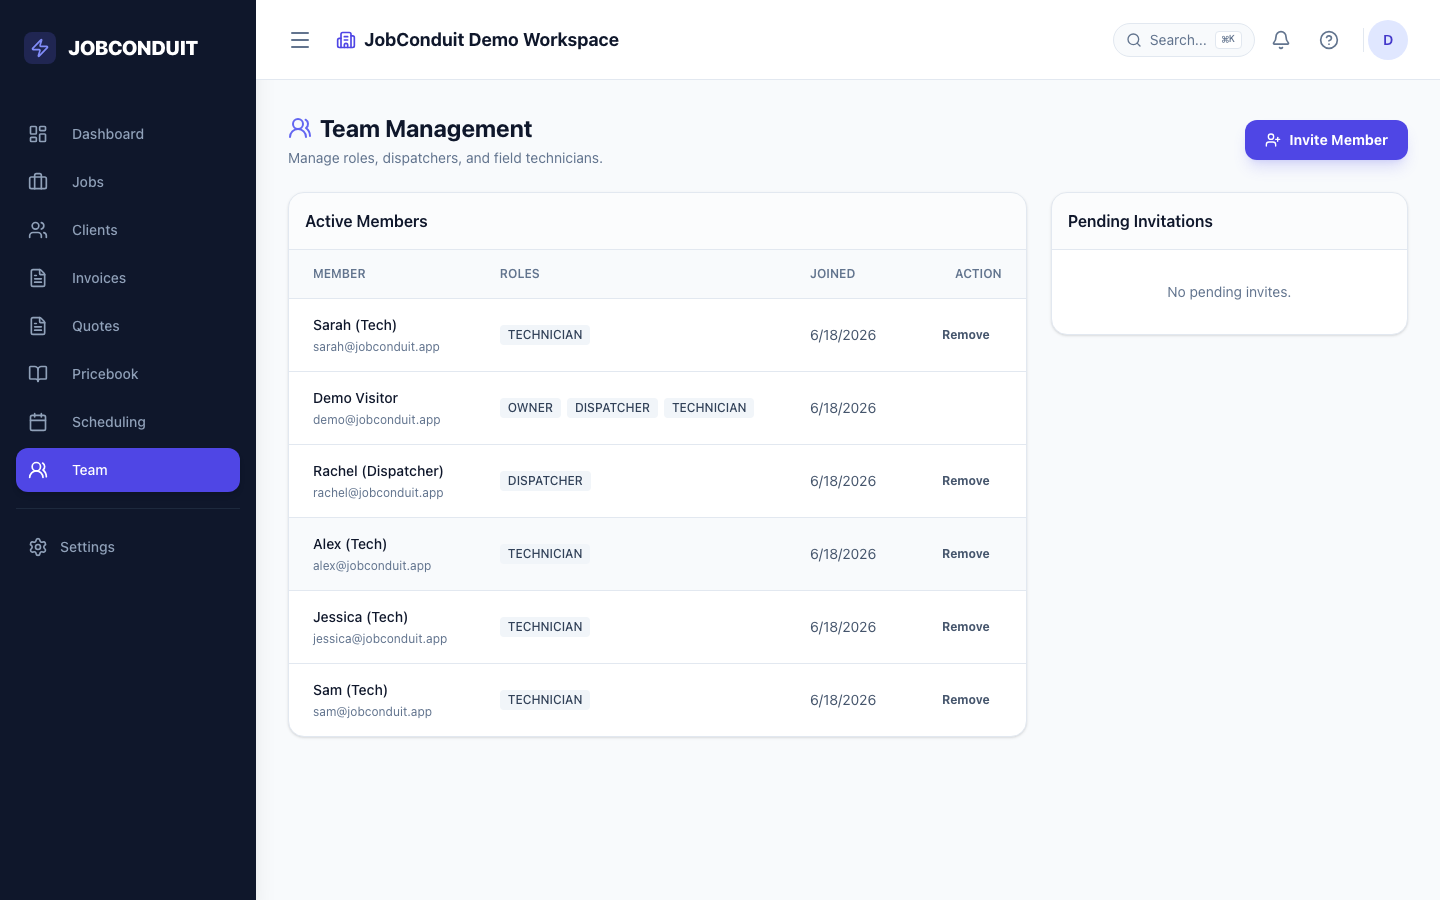Click the Team Management heading icon
Screen dimensions: 1440x900
click(300, 128)
